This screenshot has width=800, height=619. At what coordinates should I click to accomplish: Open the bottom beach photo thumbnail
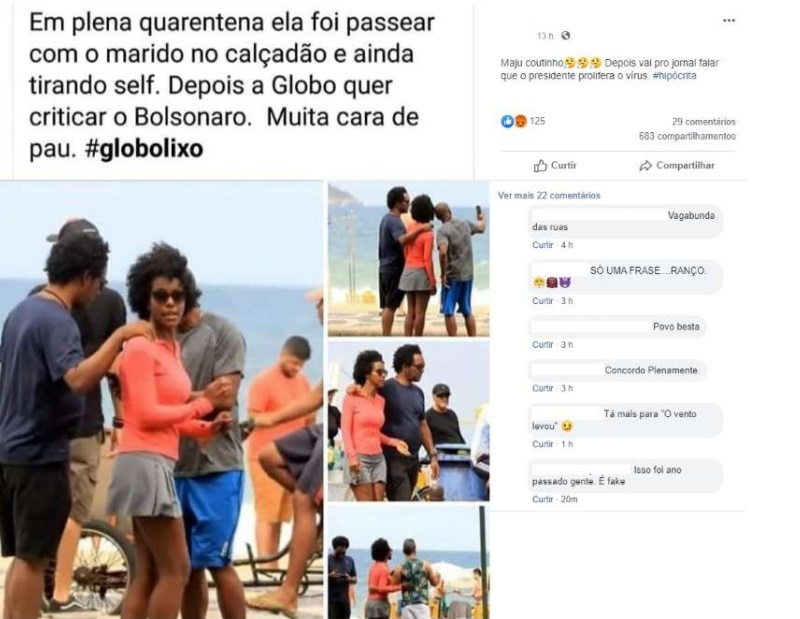pyautogui.click(x=409, y=562)
